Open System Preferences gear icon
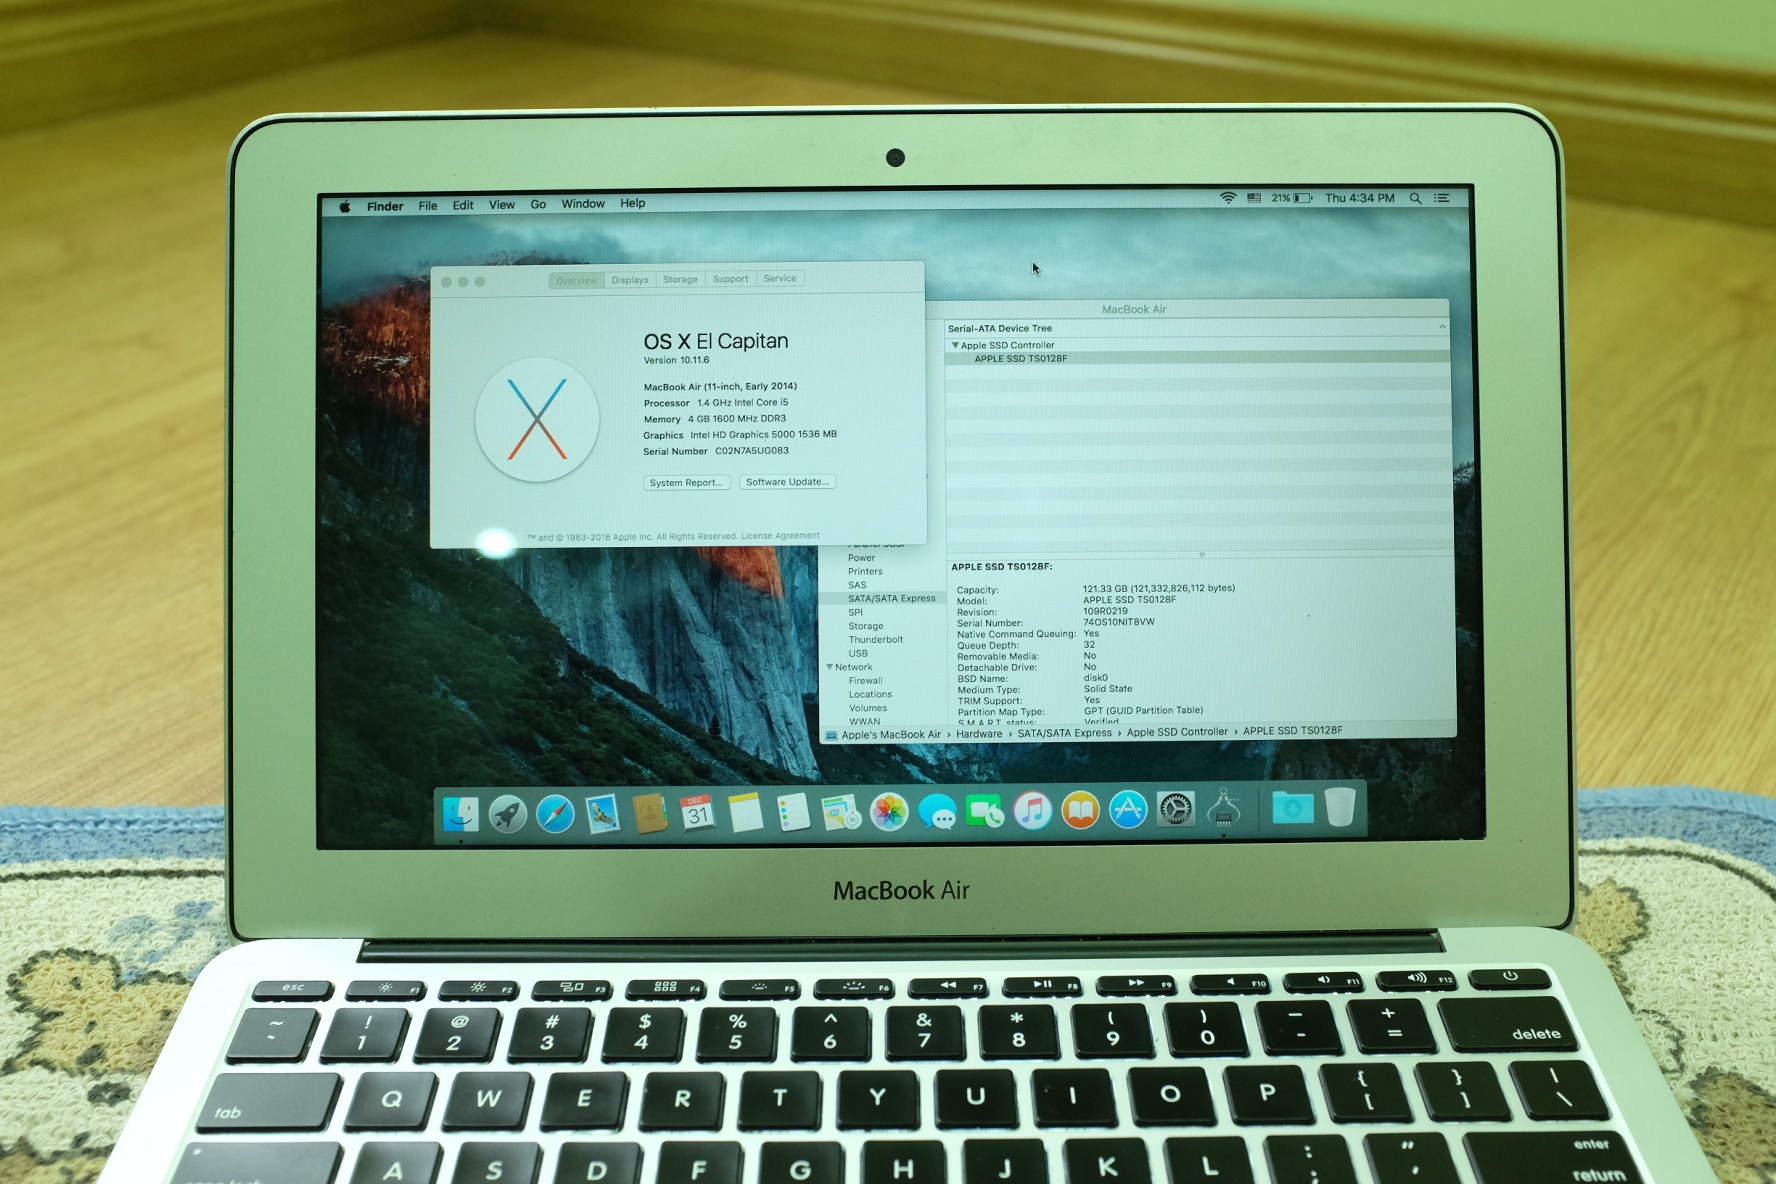Screen dimensions: 1776x1184 (1176, 809)
